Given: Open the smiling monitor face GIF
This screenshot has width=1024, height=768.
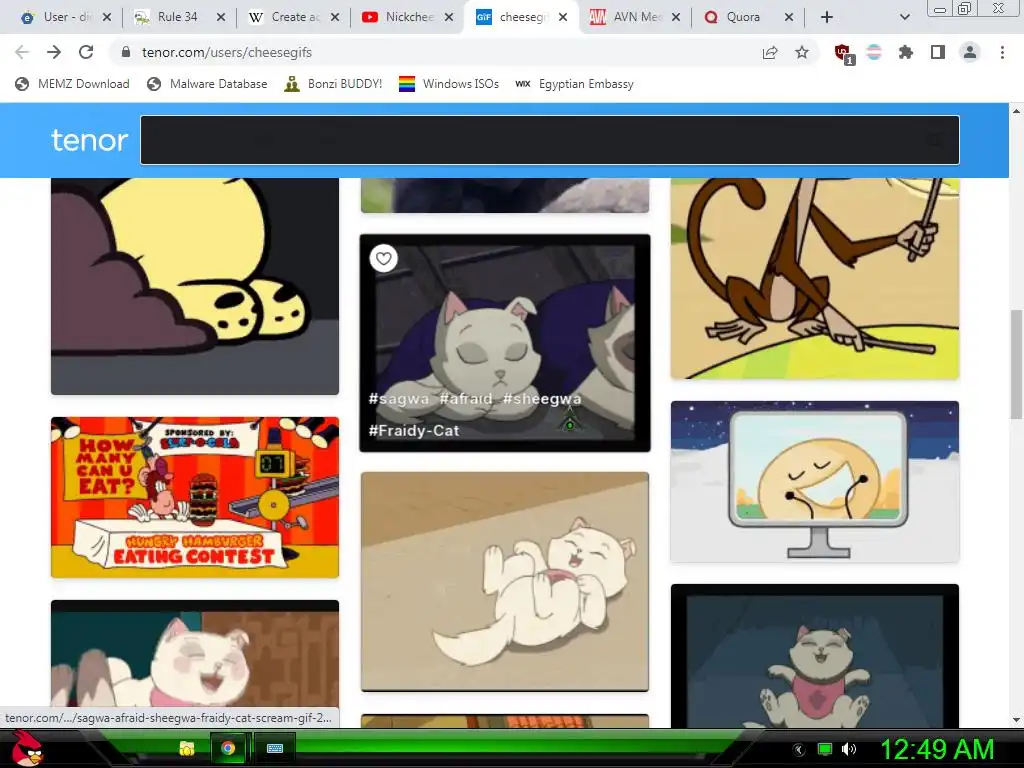Looking at the screenshot, I should click(814, 481).
